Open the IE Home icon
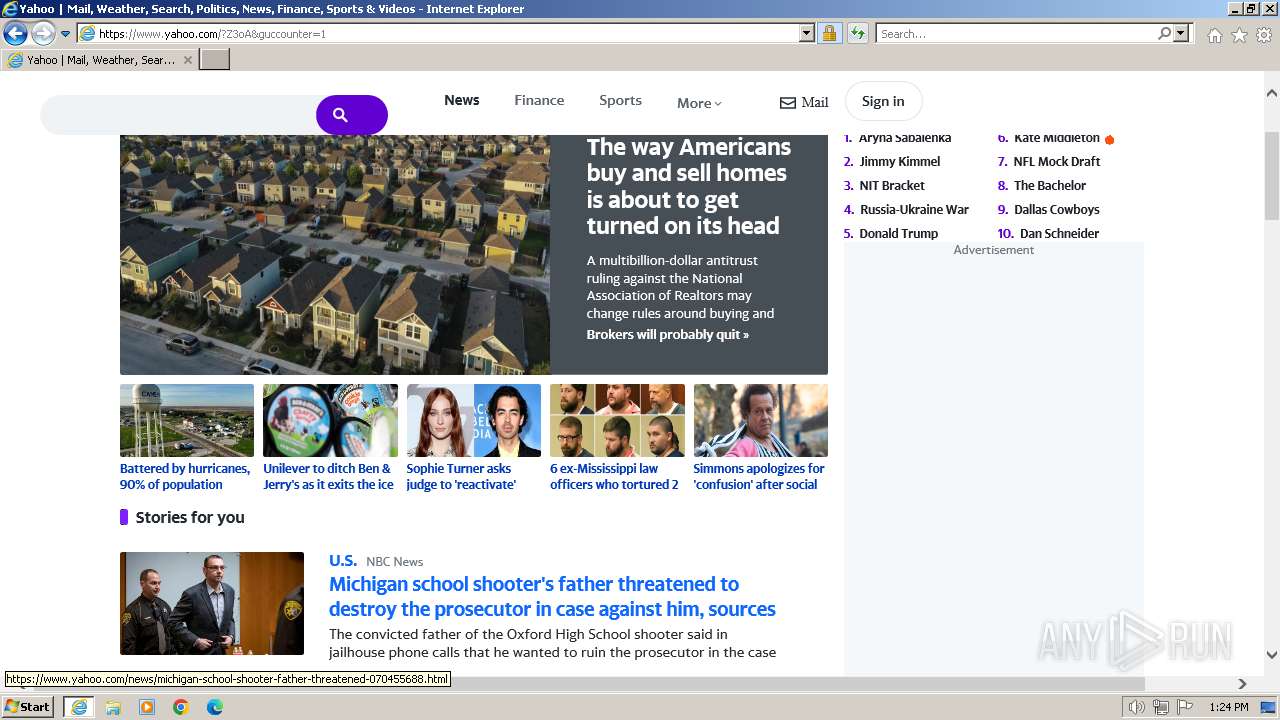1280x720 pixels. point(1214,35)
